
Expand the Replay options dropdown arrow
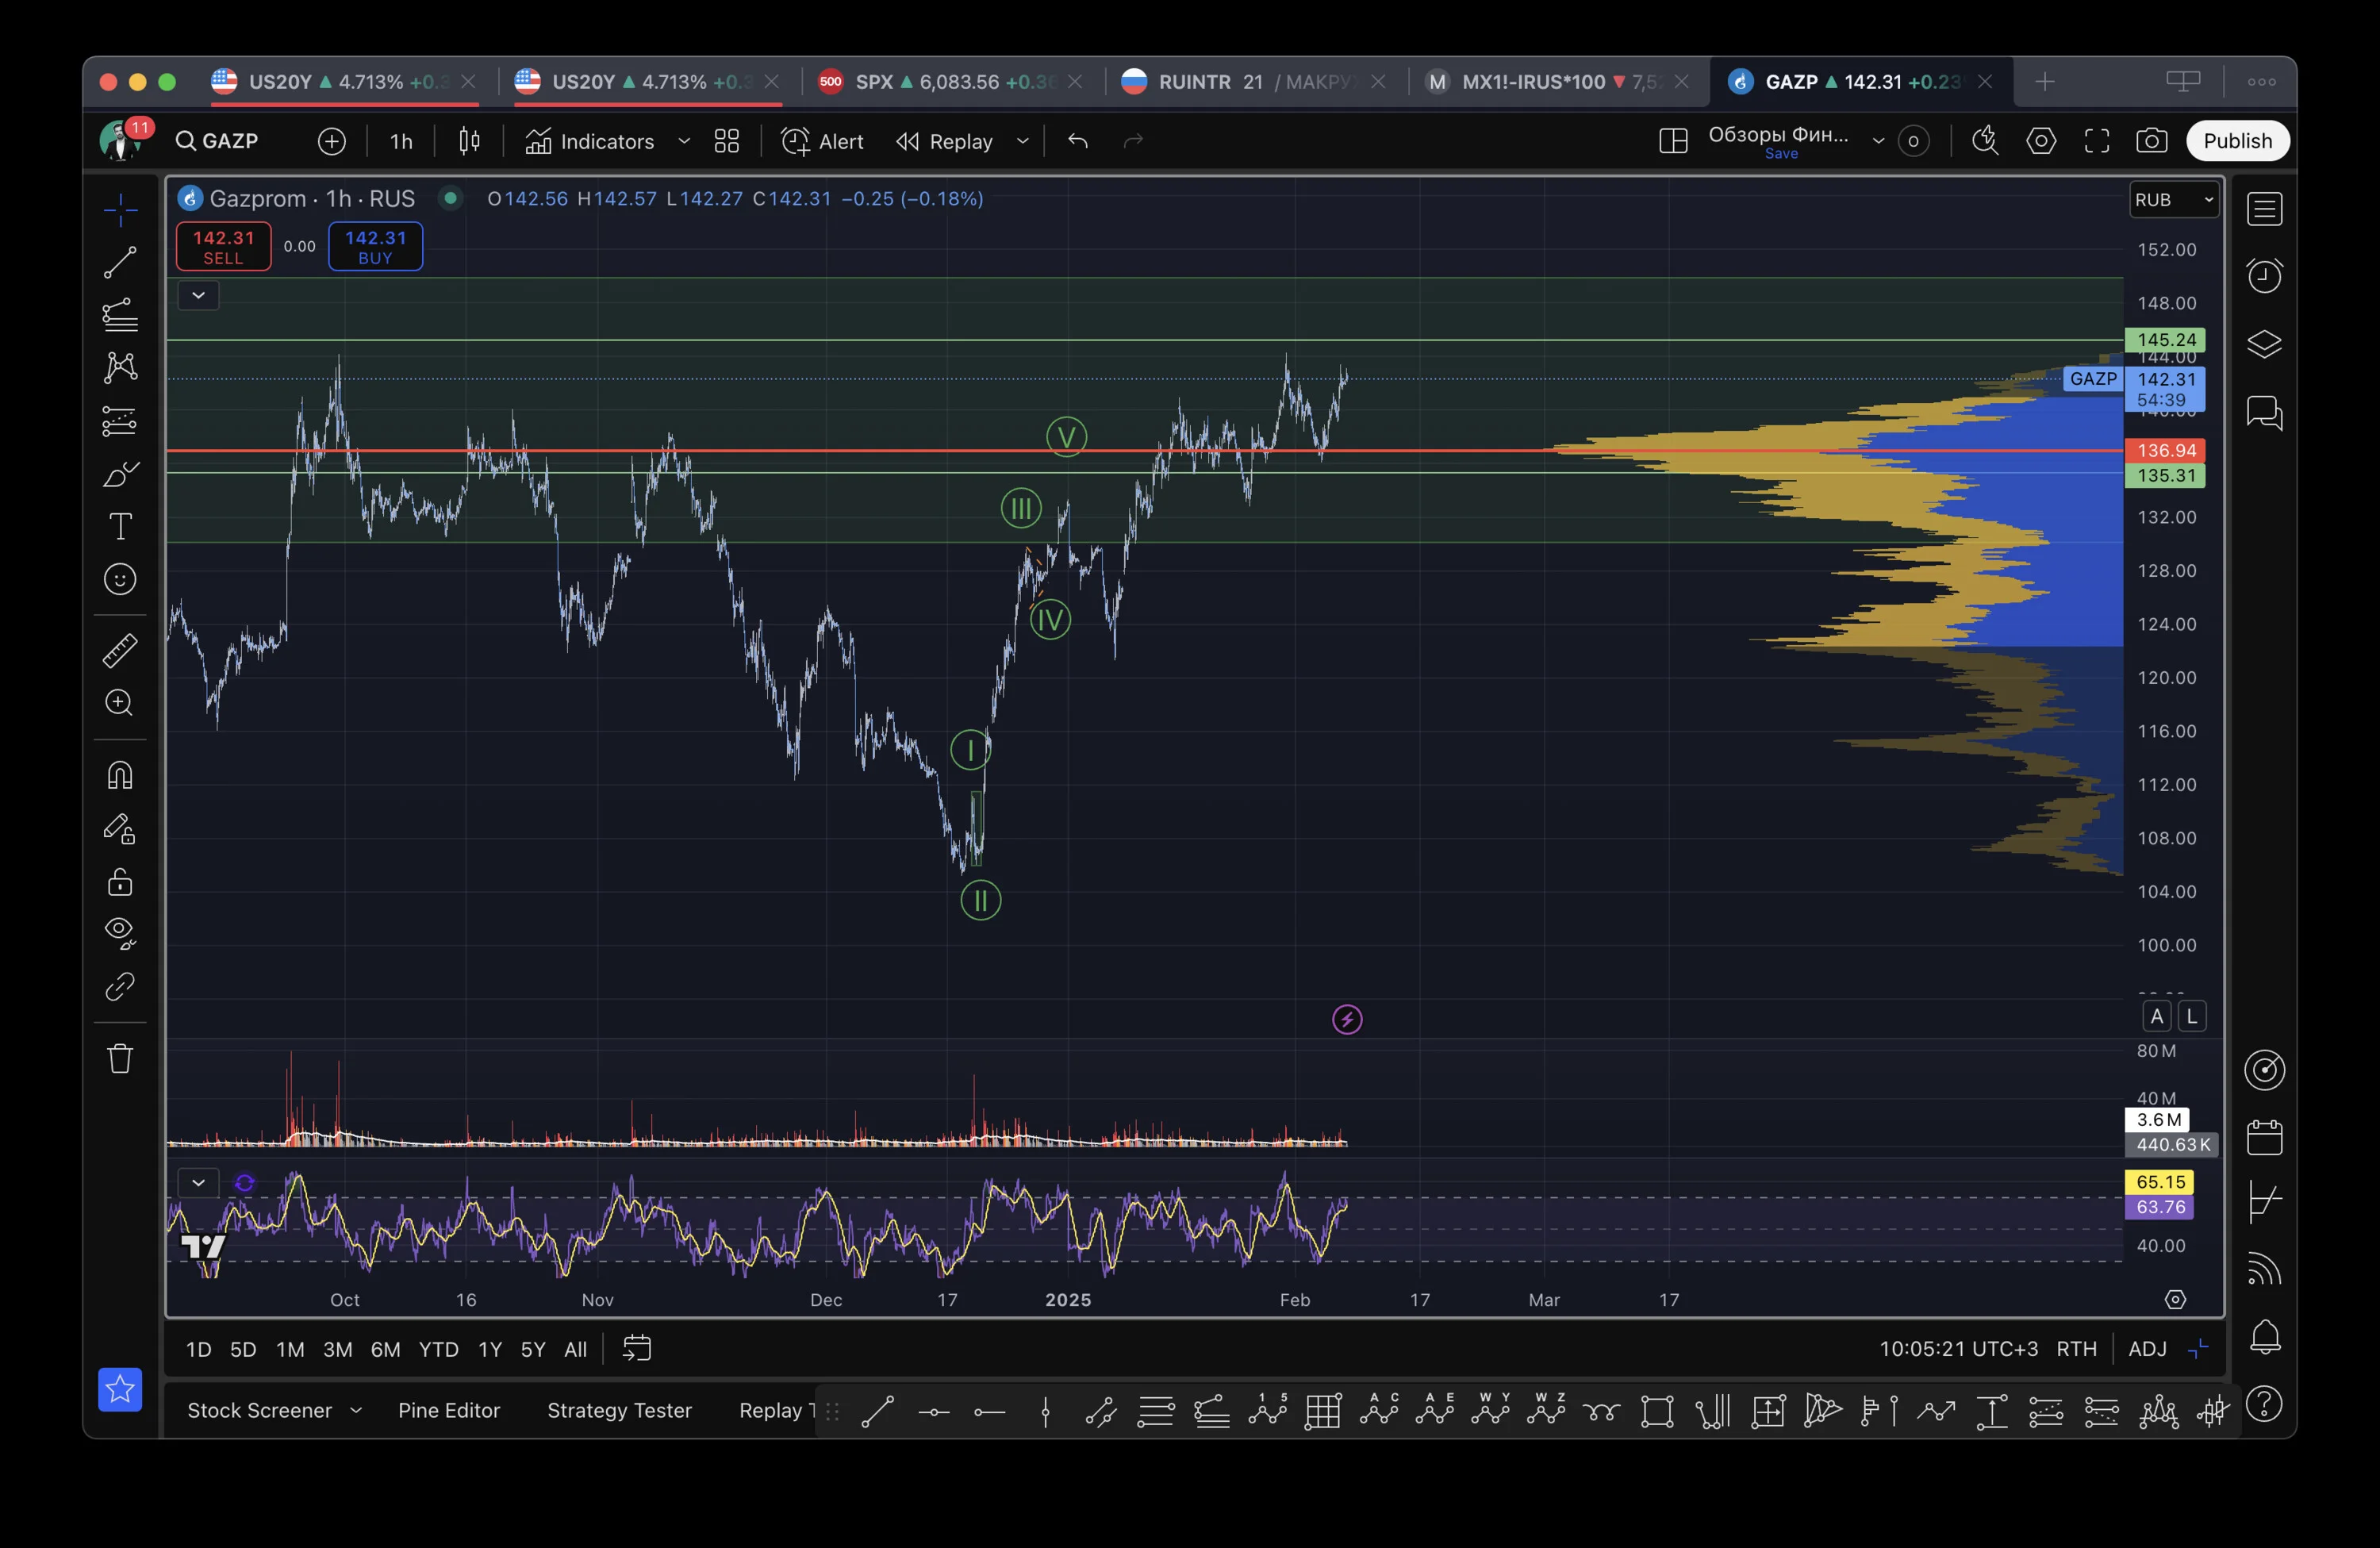1023,141
